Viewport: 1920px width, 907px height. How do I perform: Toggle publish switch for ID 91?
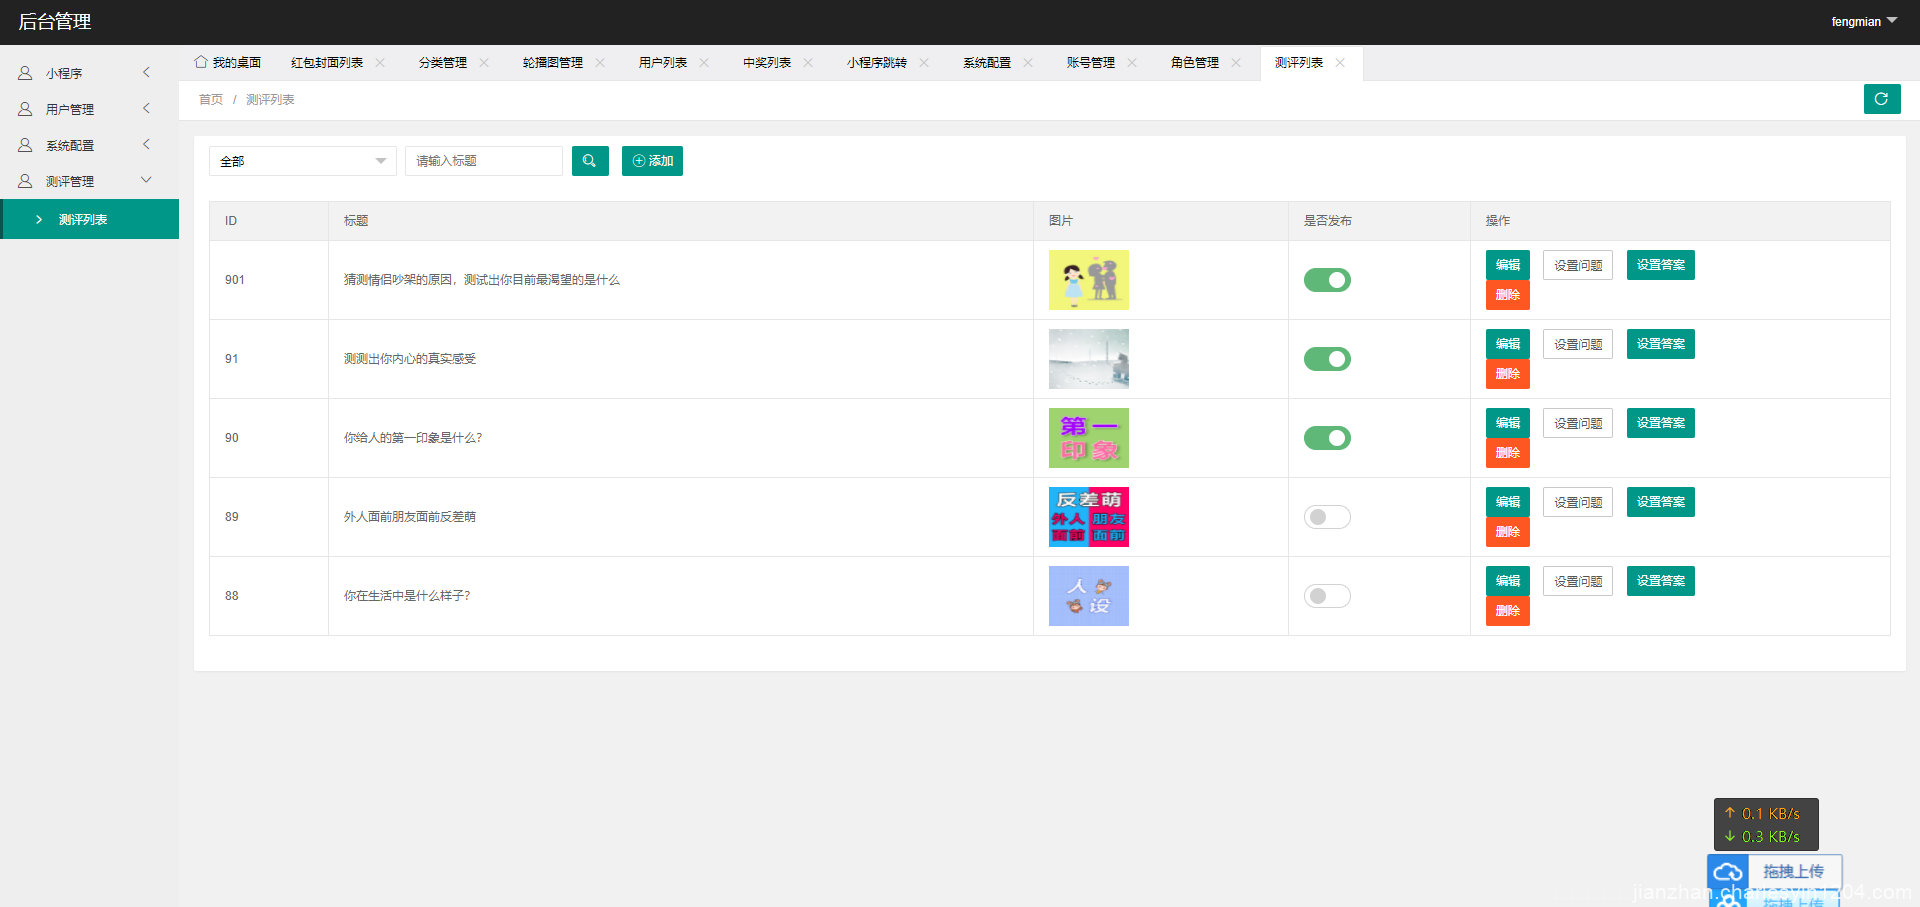pos(1327,359)
